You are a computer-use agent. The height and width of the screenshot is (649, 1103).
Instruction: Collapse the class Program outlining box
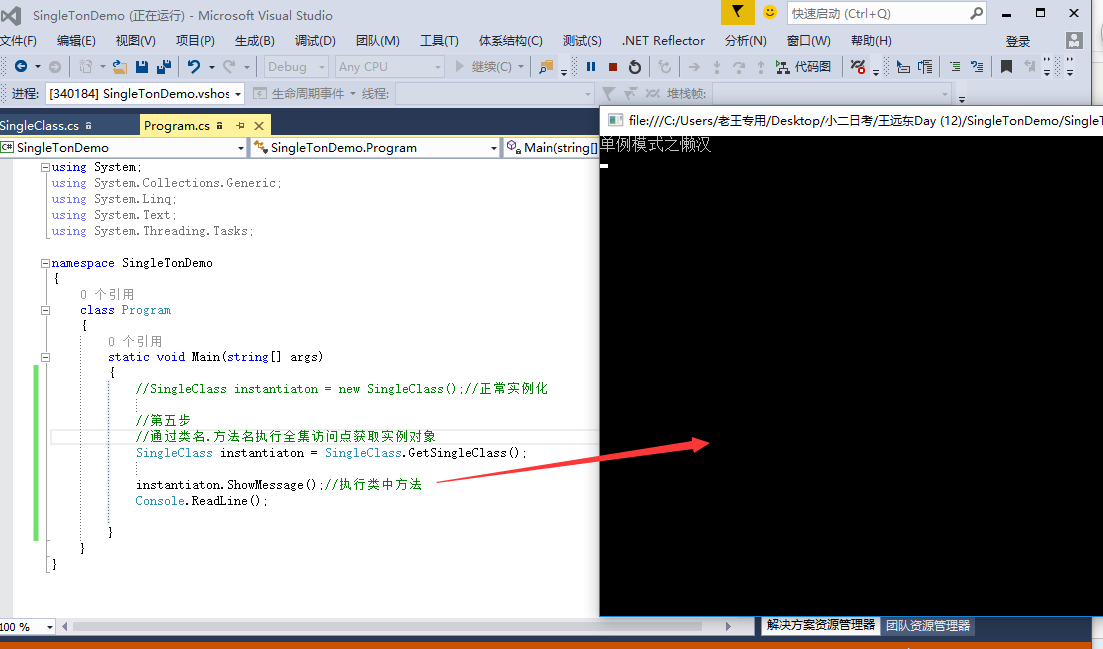(x=45, y=310)
